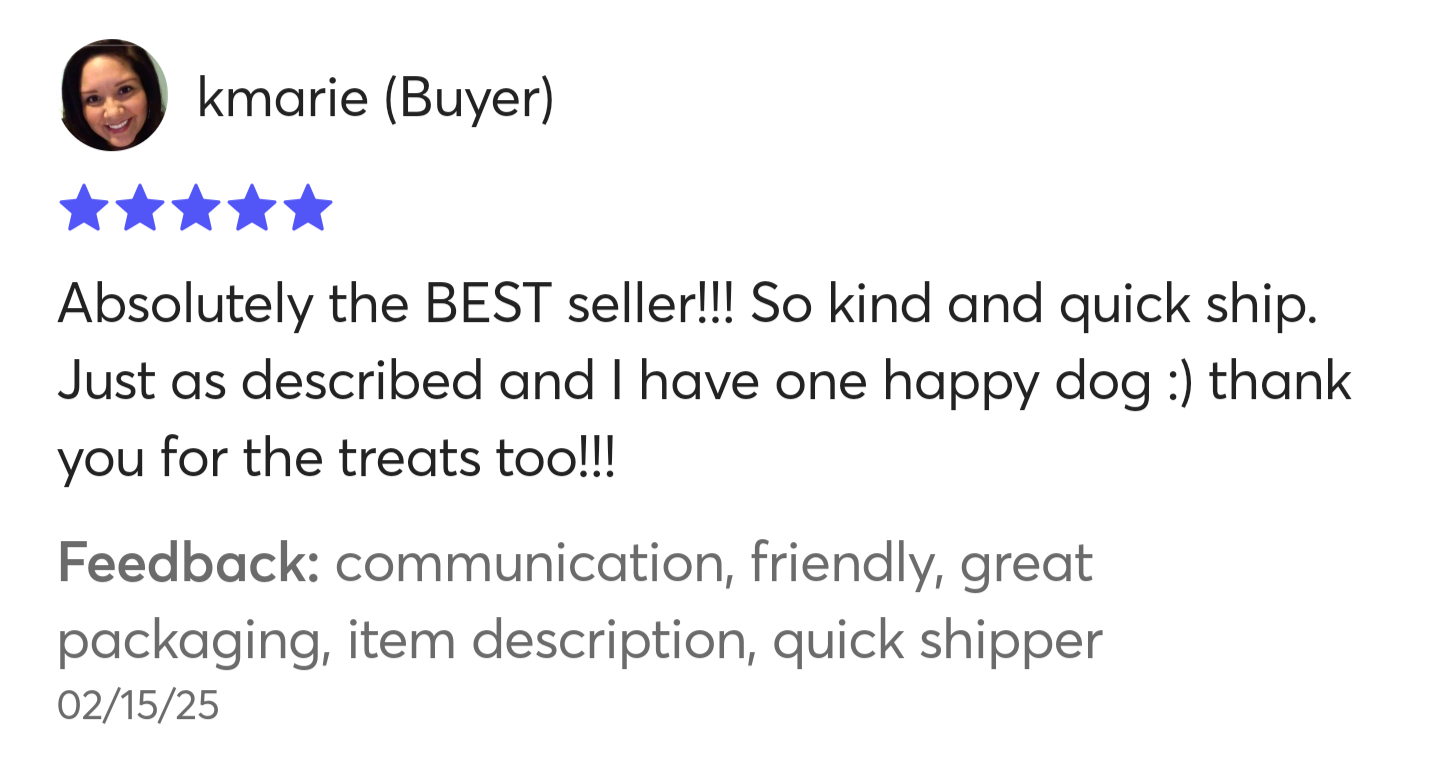Click 'you for the treats too!!!' line
The height and width of the screenshot is (766, 1440).
[x=337, y=460]
